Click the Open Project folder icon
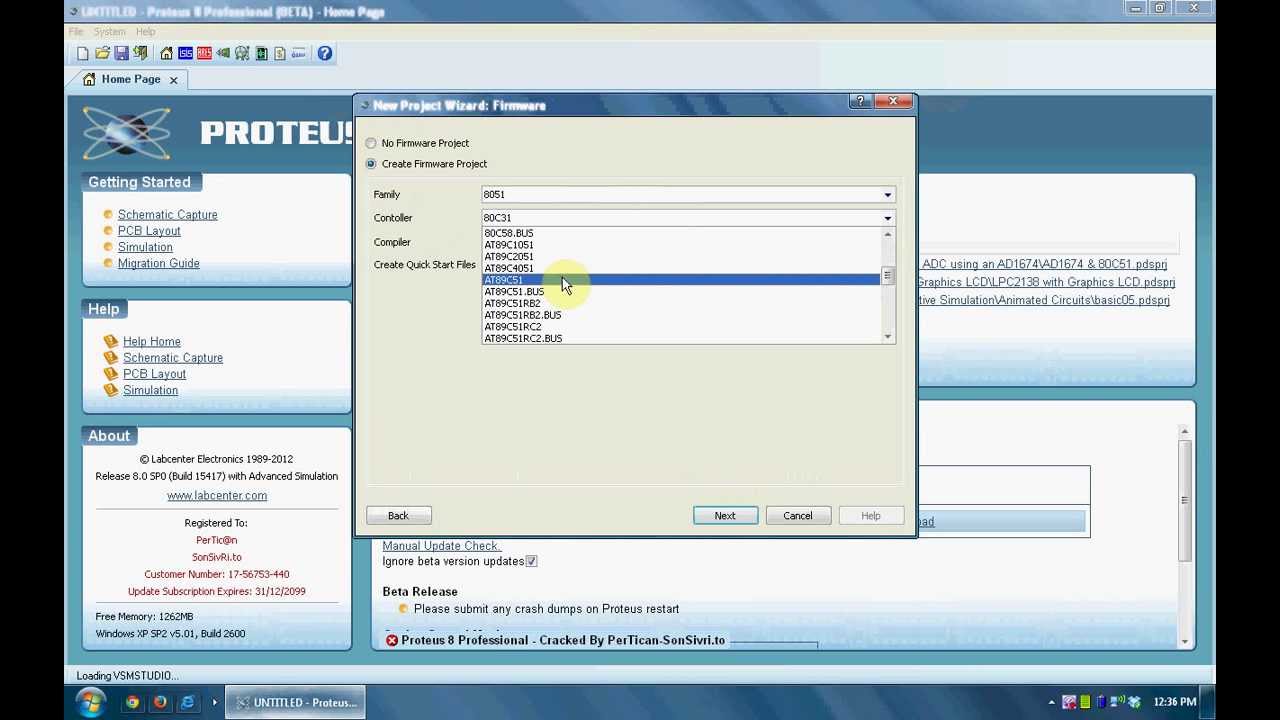Viewport: 1280px width, 720px height. click(x=102, y=53)
